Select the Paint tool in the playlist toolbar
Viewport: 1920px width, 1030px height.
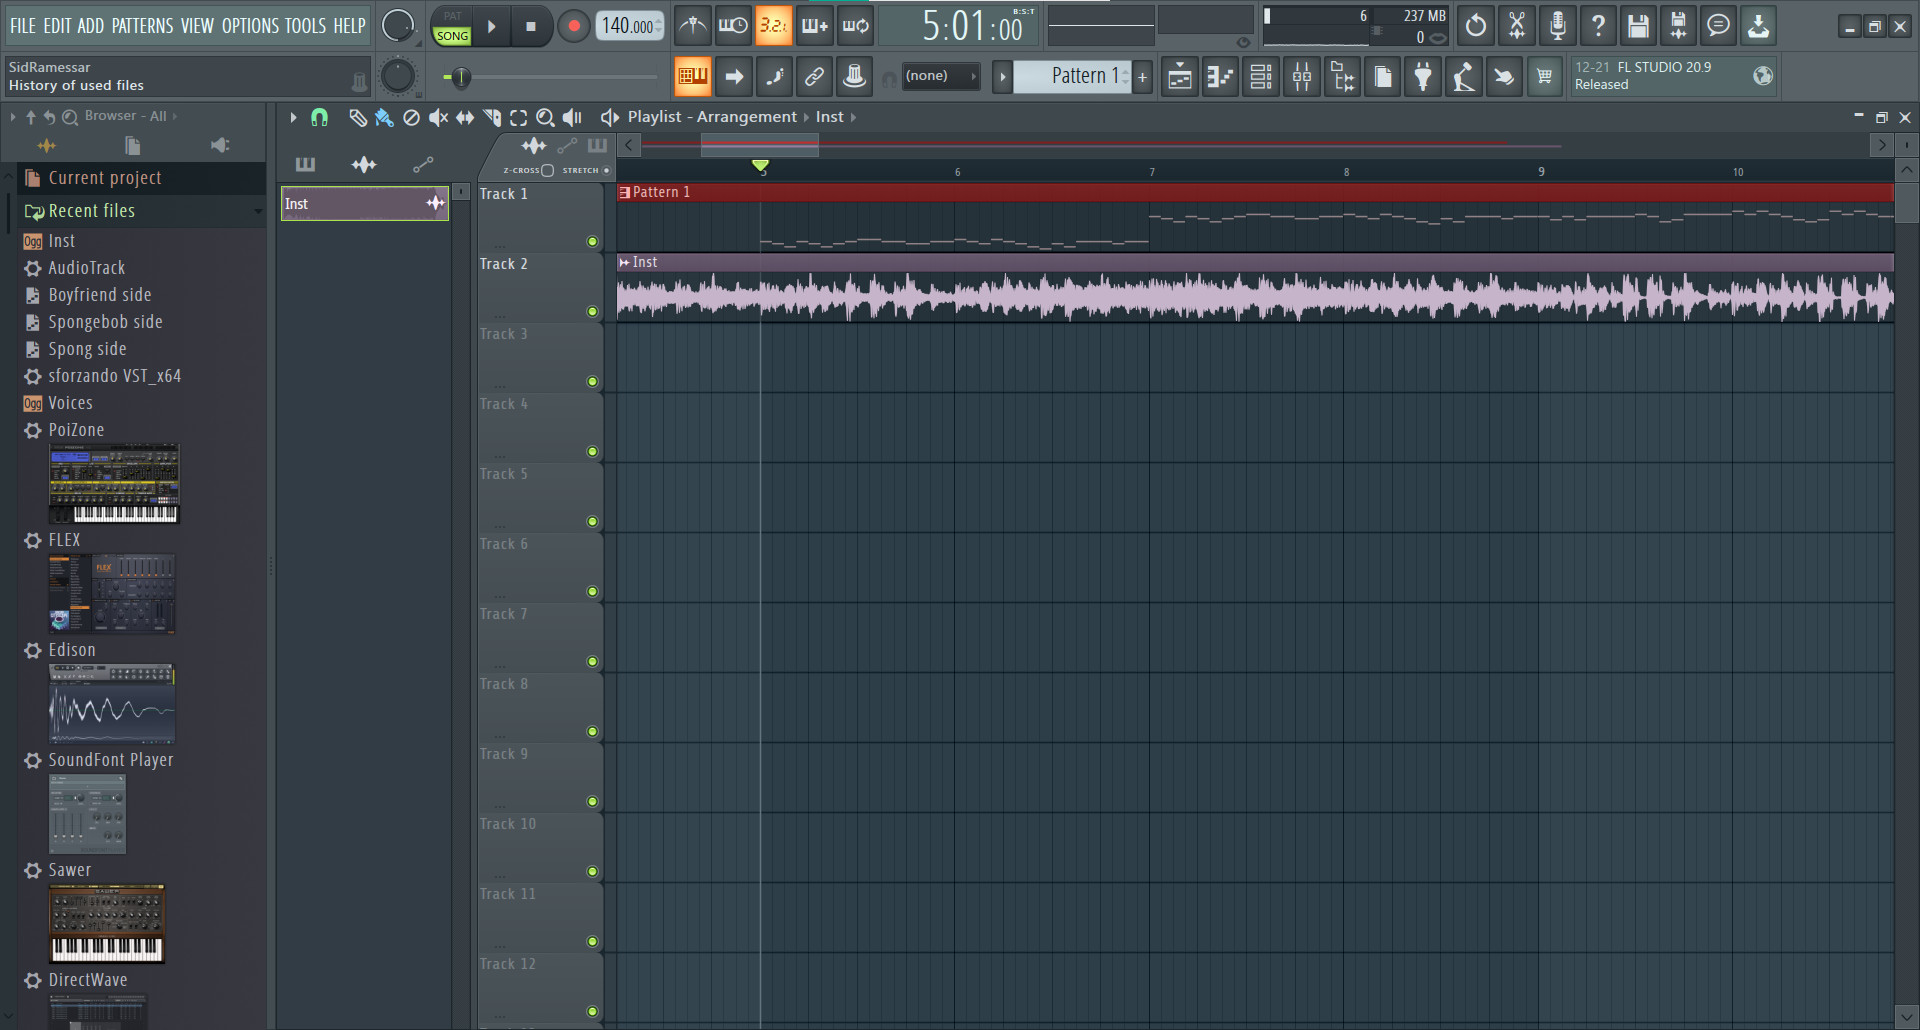(x=384, y=117)
